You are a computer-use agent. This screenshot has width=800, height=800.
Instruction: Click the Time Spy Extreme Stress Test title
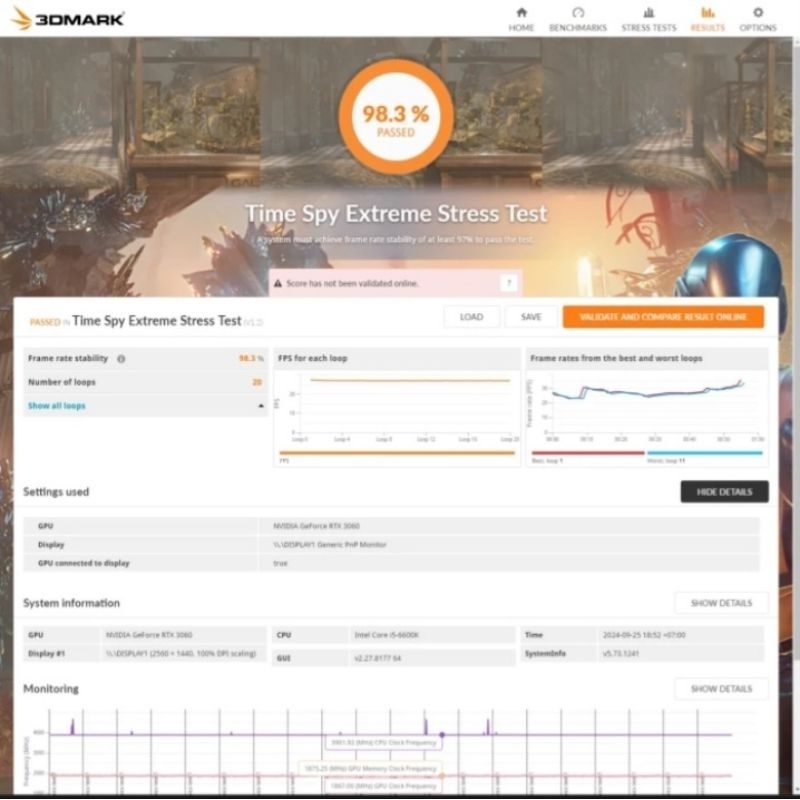click(396, 213)
